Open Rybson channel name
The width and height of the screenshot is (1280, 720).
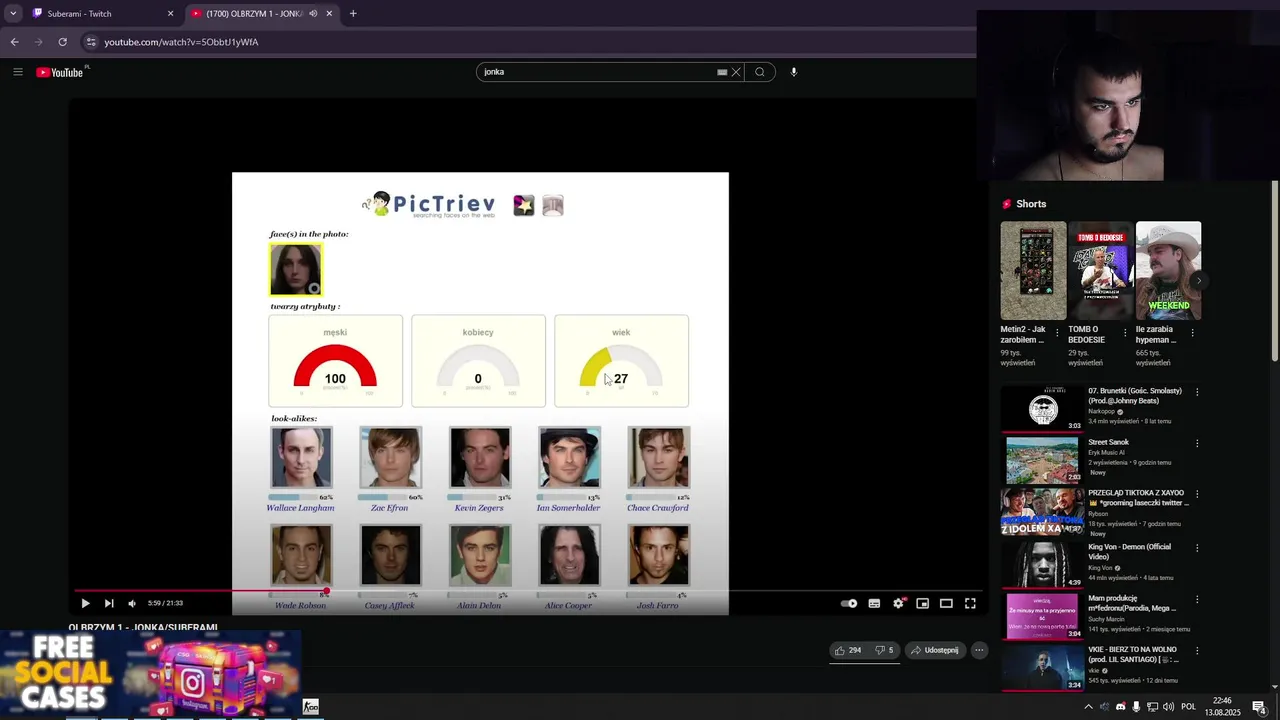coord(1098,514)
